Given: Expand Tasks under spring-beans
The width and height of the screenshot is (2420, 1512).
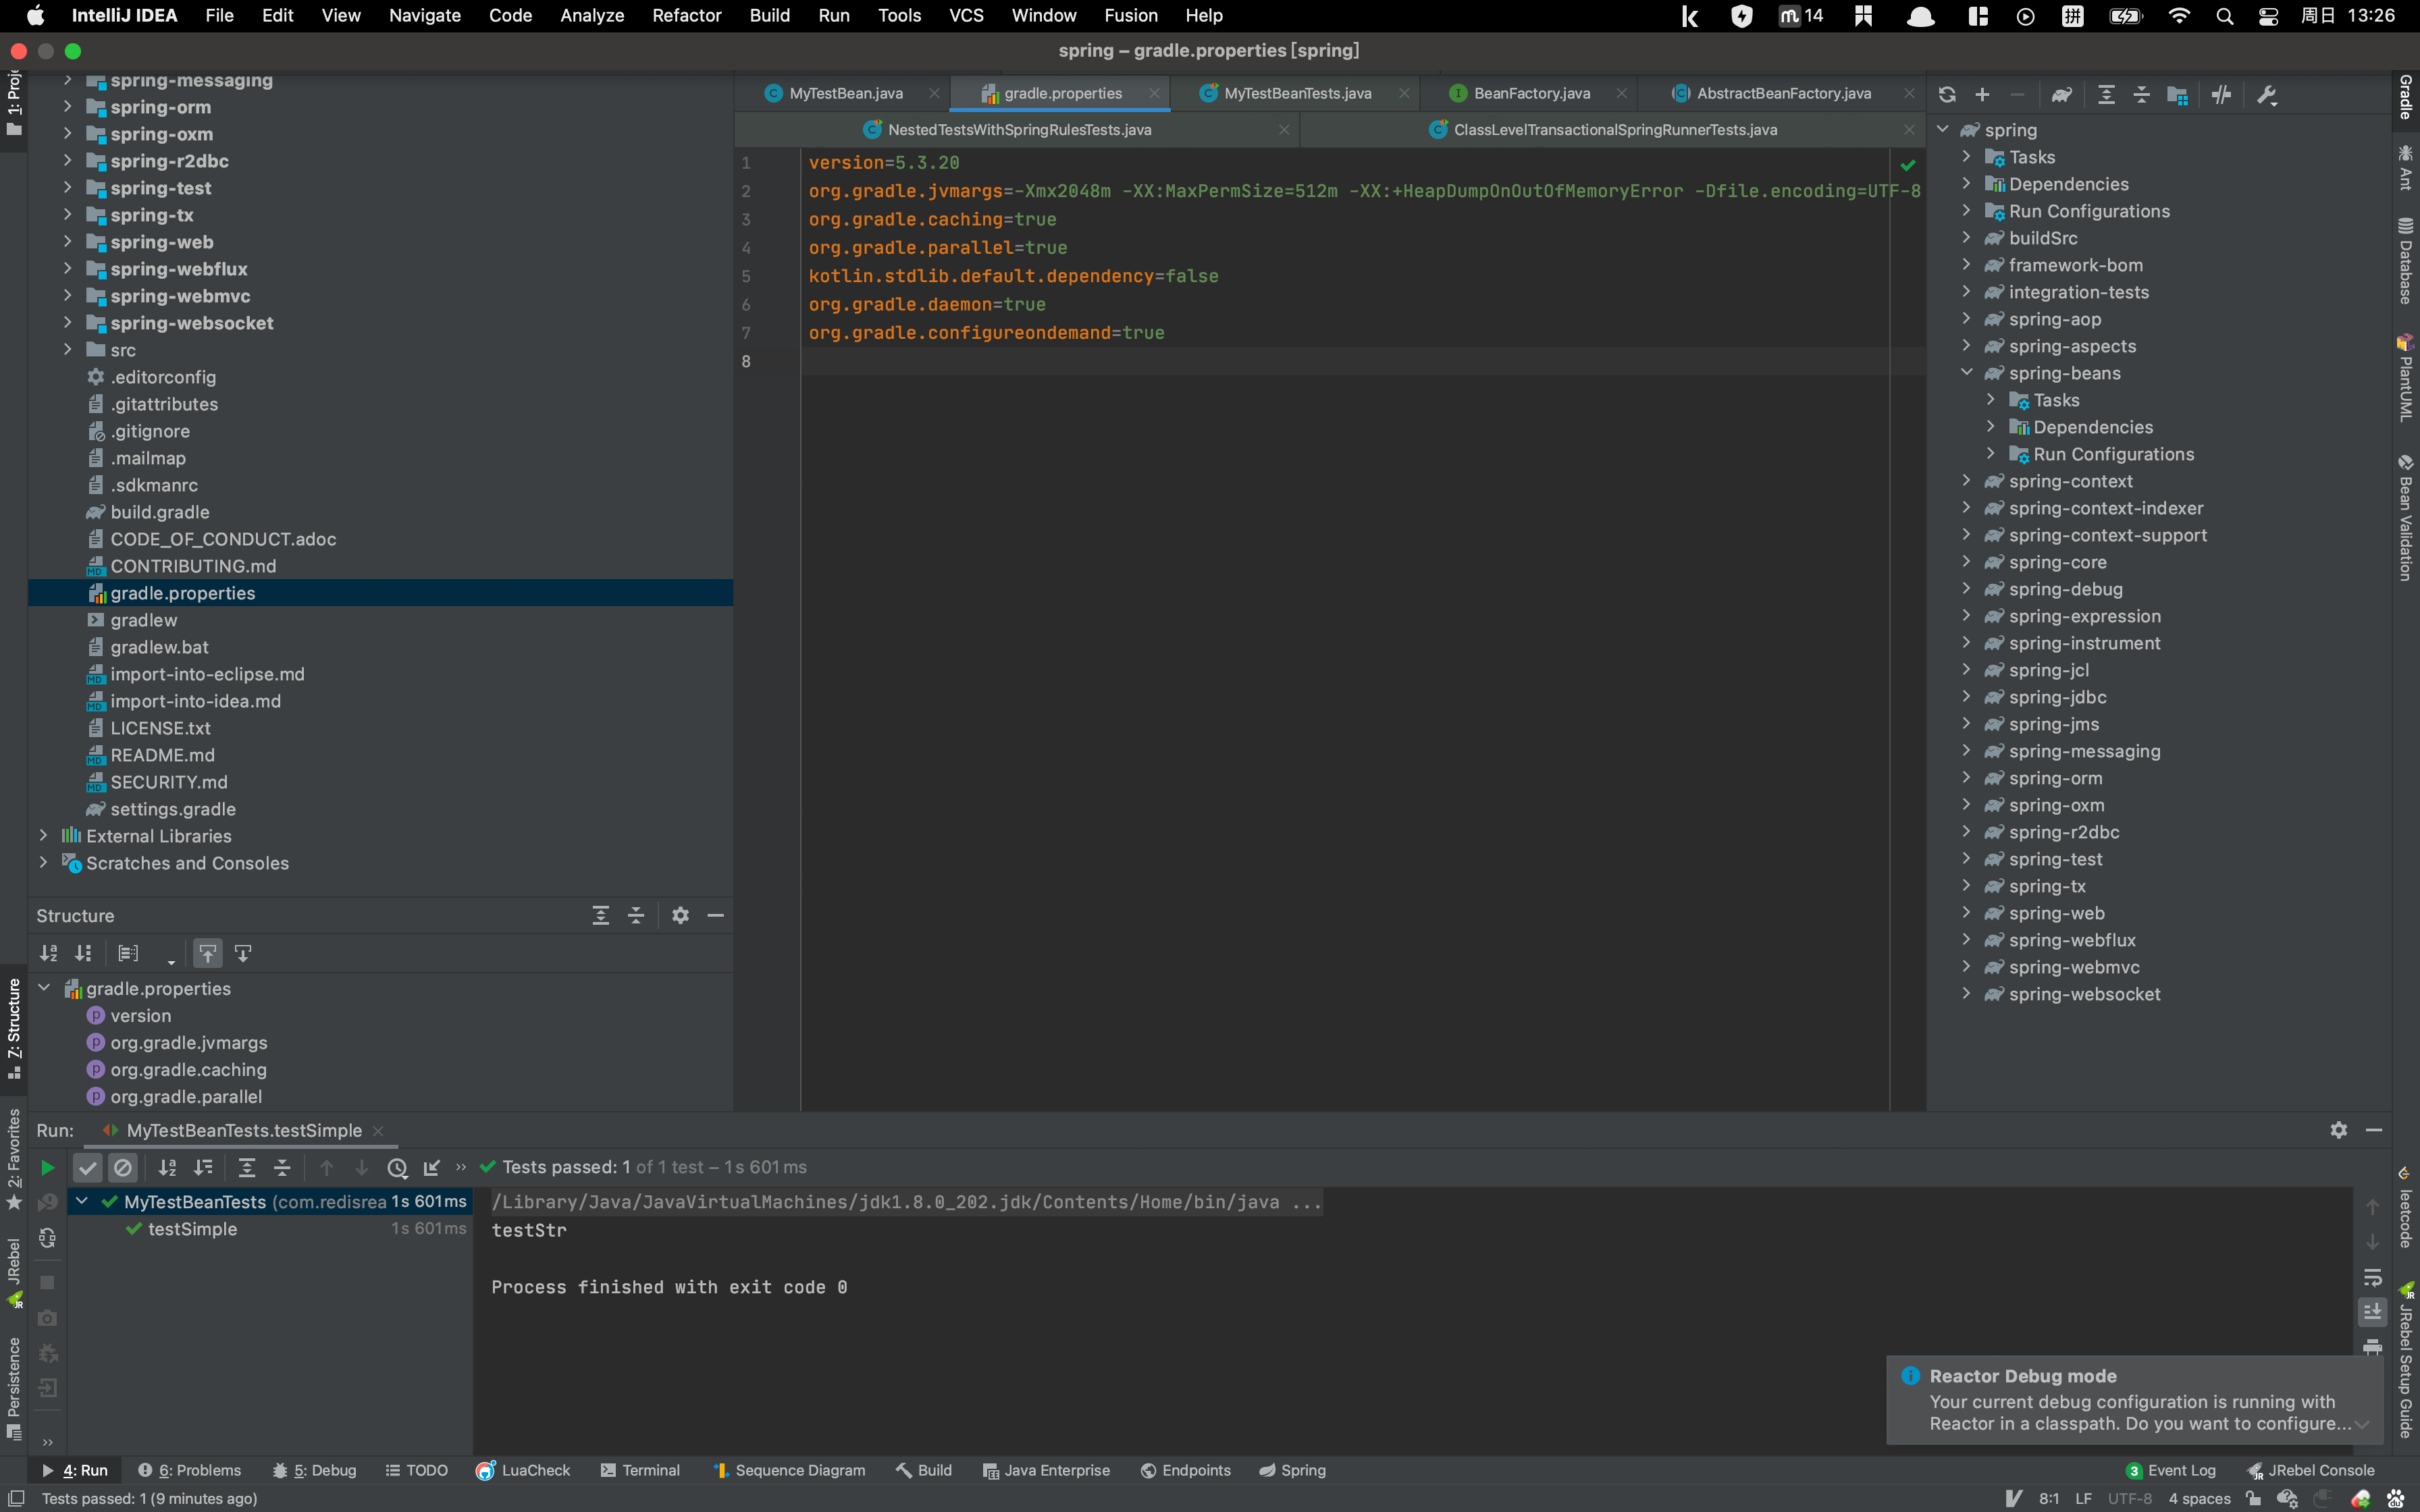Looking at the screenshot, I should click(1990, 400).
